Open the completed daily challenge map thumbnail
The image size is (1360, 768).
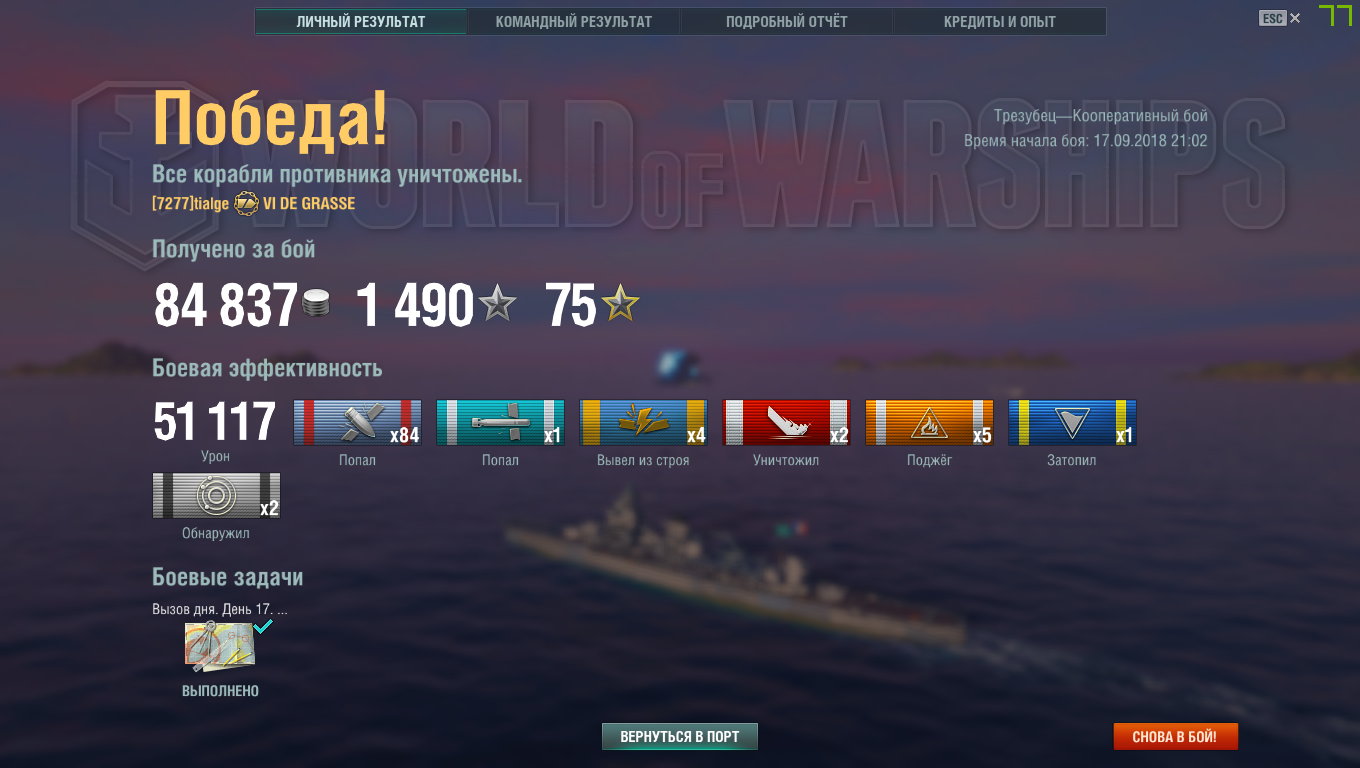[x=220, y=646]
